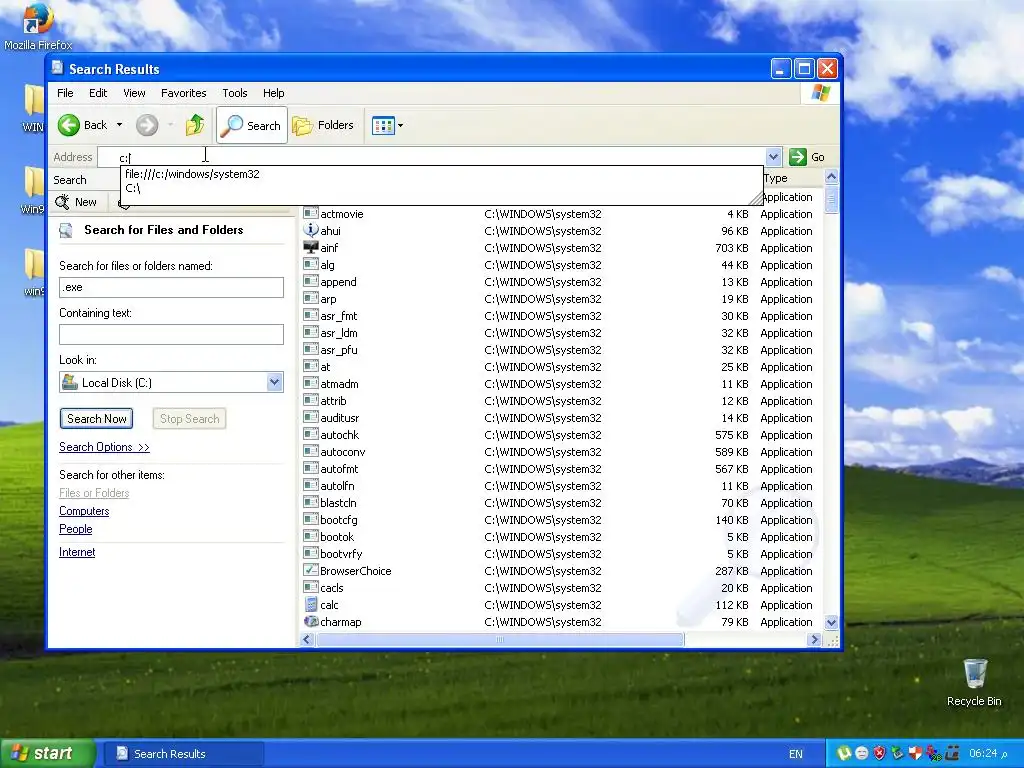Viewport: 1024px width, 768px height.
Task: Click the EN language indicator in taskbar
Action: [x=795, y=754]
